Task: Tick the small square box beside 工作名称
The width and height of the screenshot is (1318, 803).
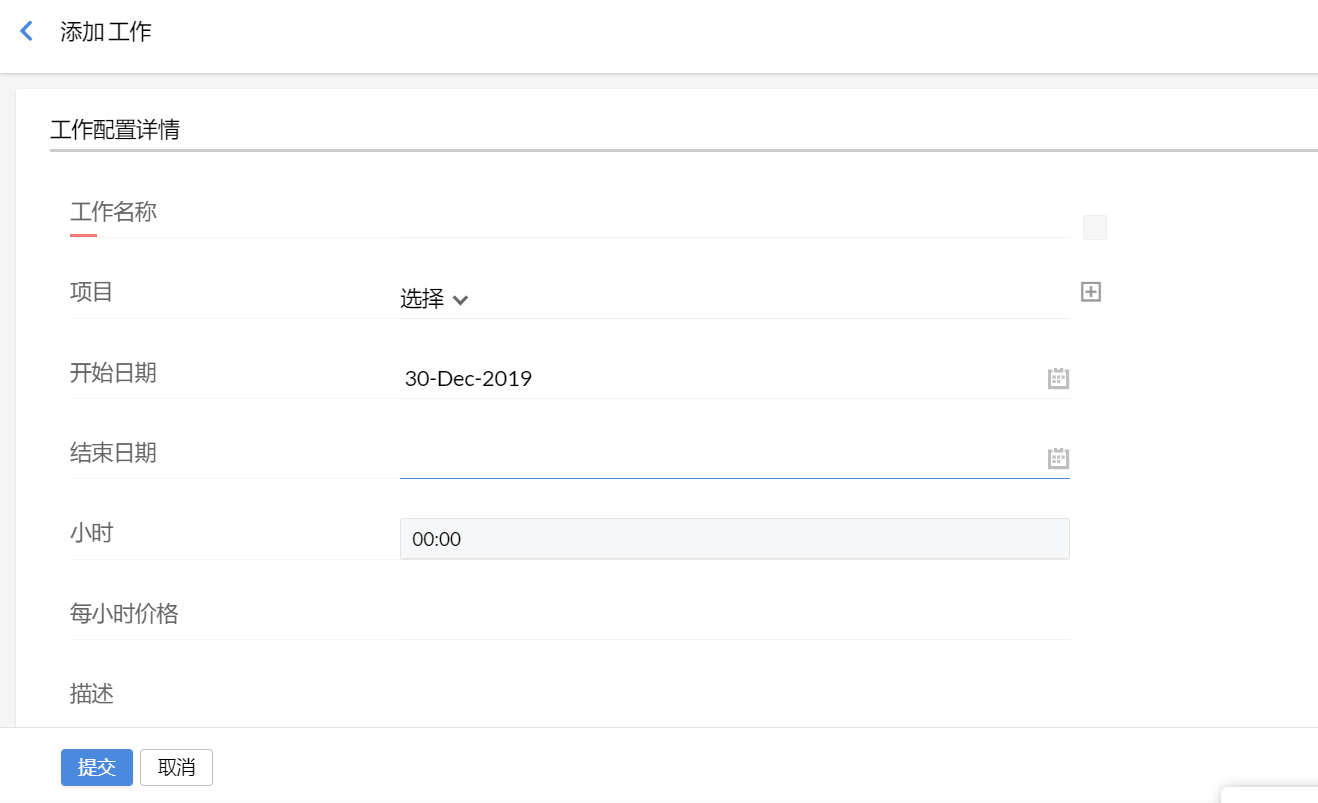Action: point(1095,228)
